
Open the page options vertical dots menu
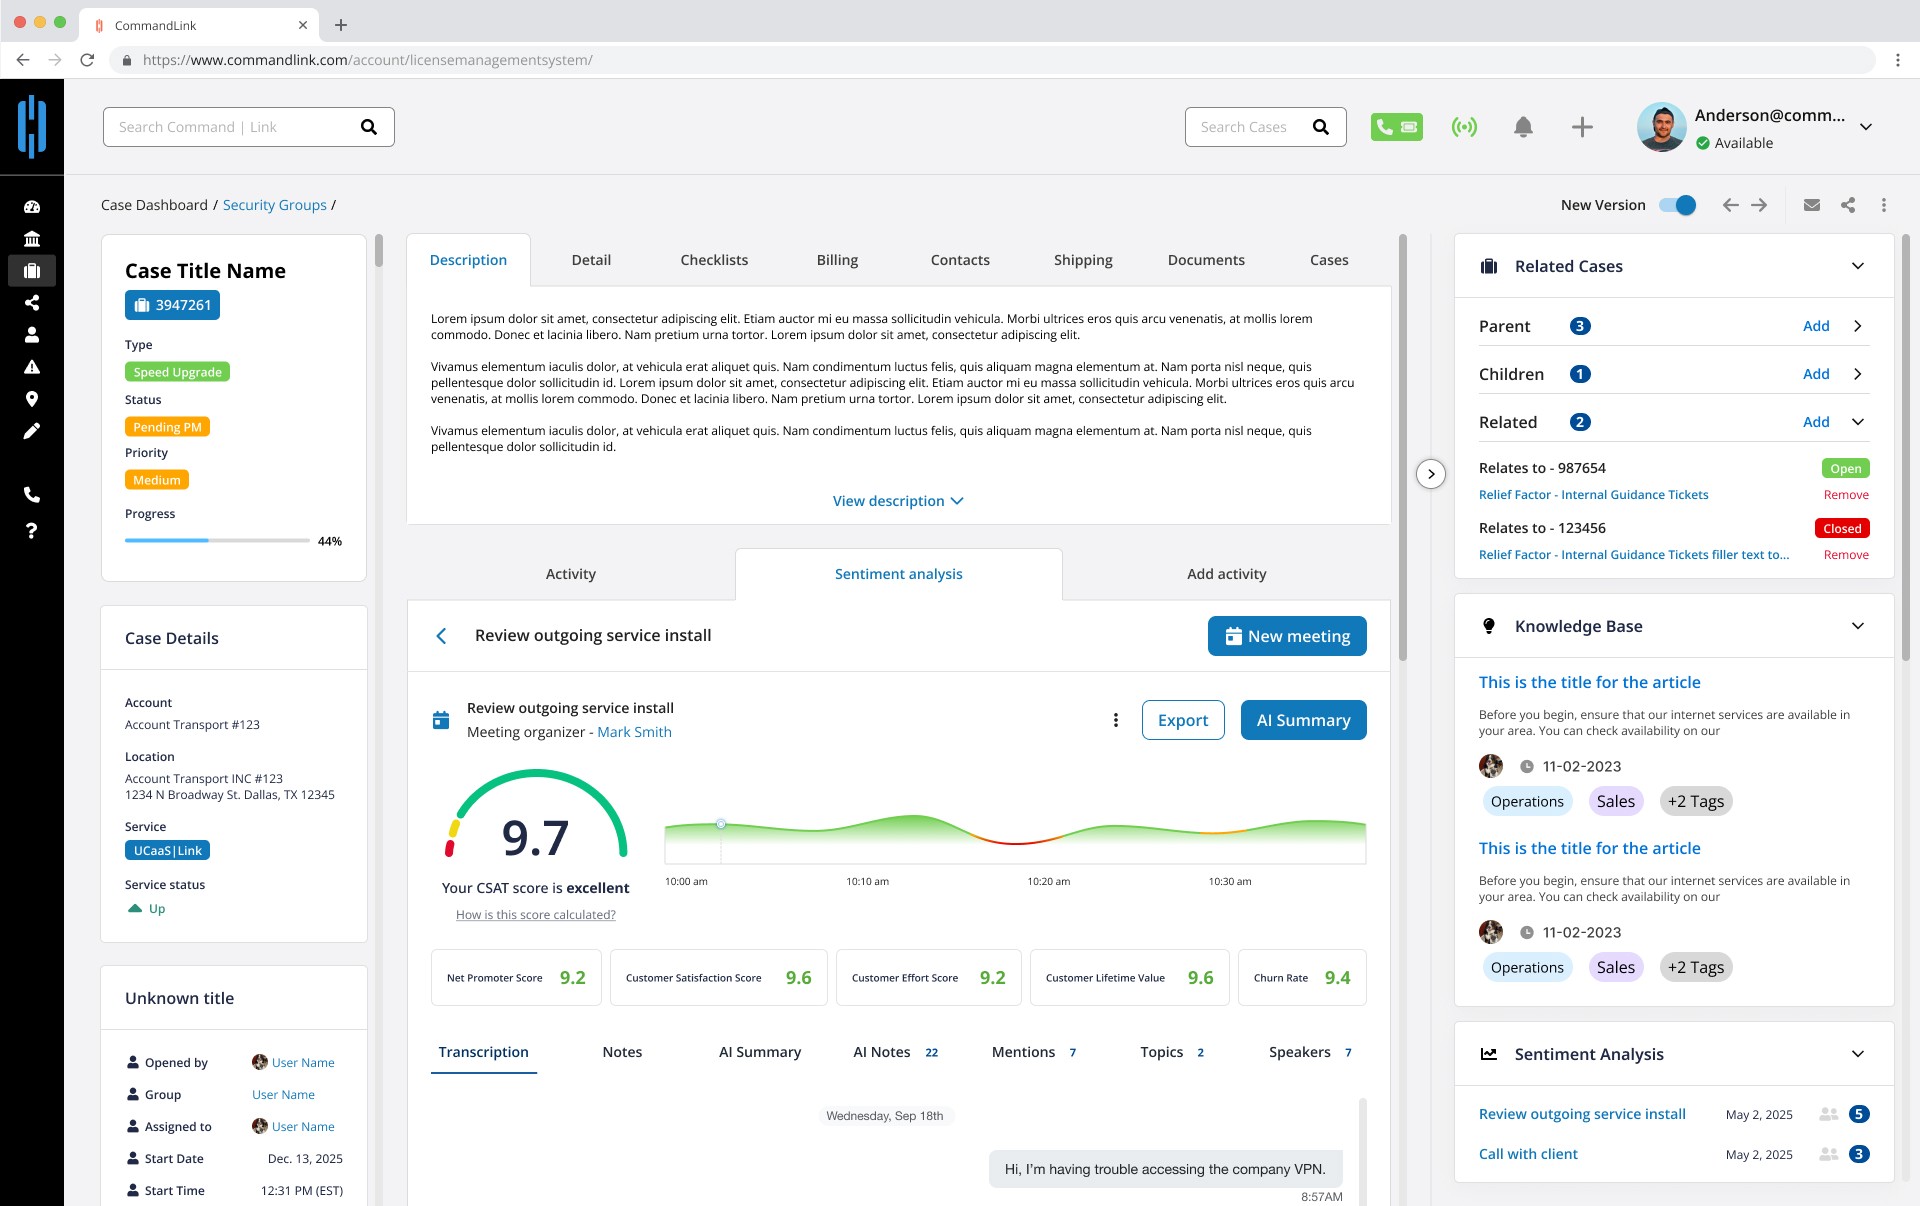coord(1884,205)
